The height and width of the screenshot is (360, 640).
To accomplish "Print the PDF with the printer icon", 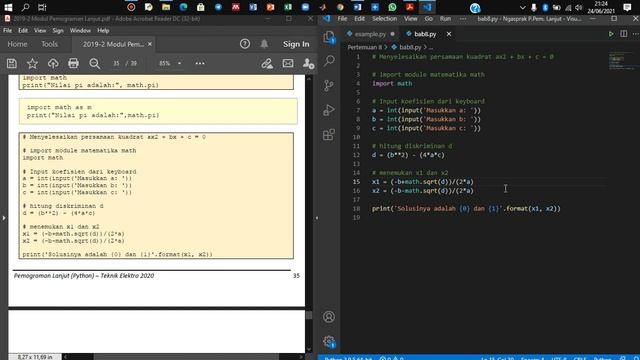I will coord(73,63).
